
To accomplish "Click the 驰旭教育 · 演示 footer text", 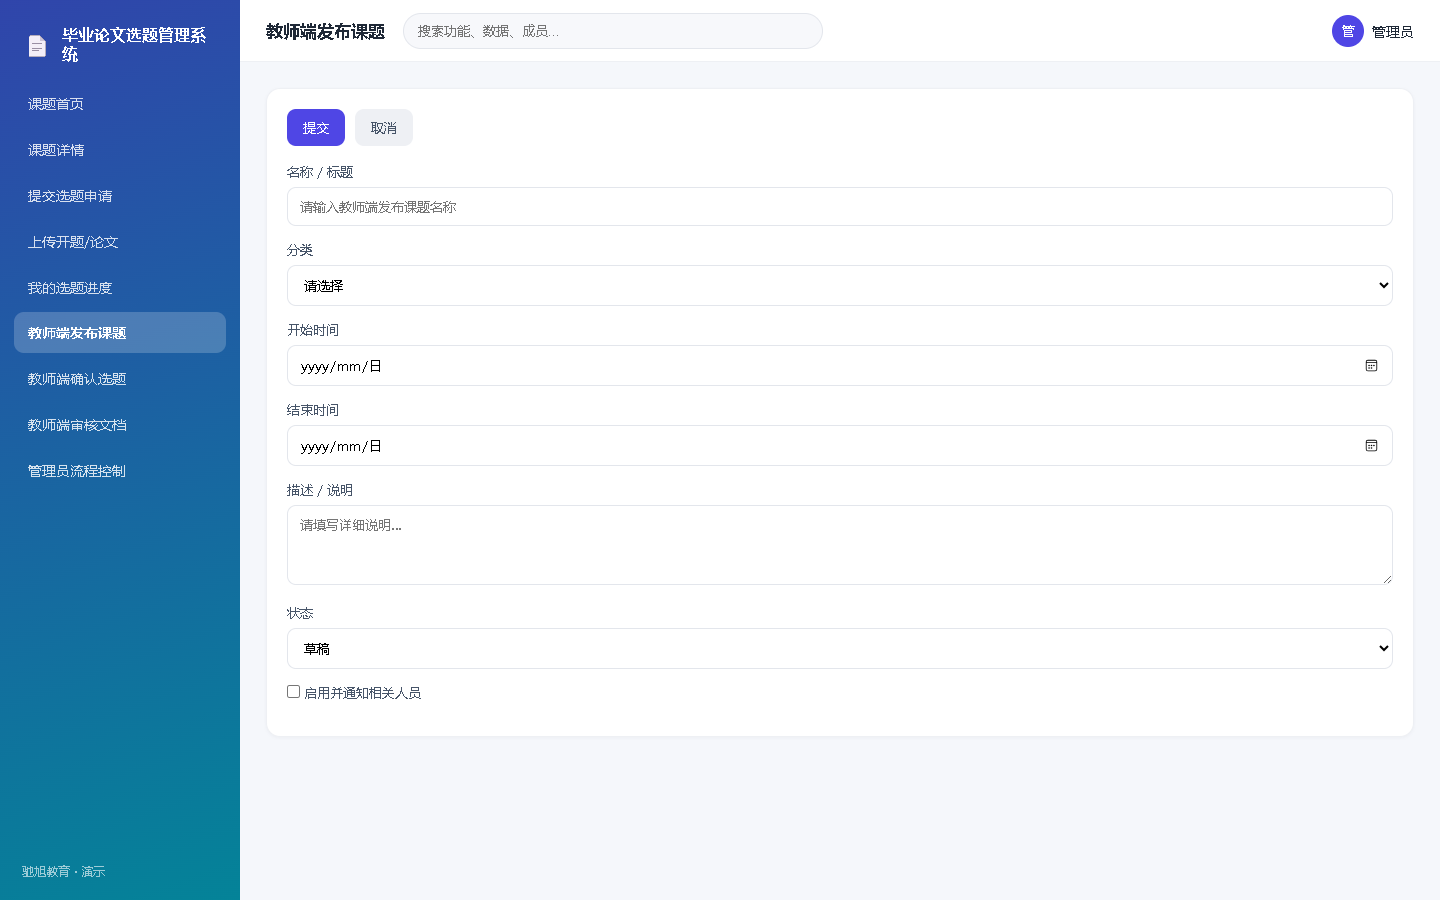I will pyautogui.click(x=64, y=872).
